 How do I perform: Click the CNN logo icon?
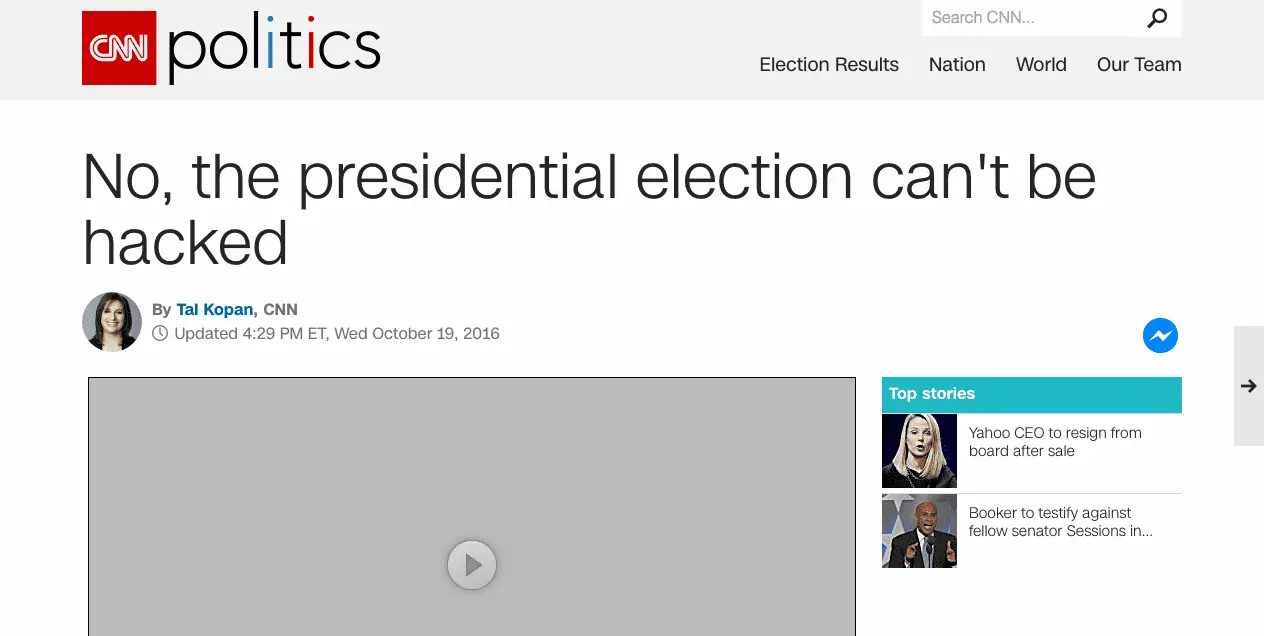click(x=119, y=48)
